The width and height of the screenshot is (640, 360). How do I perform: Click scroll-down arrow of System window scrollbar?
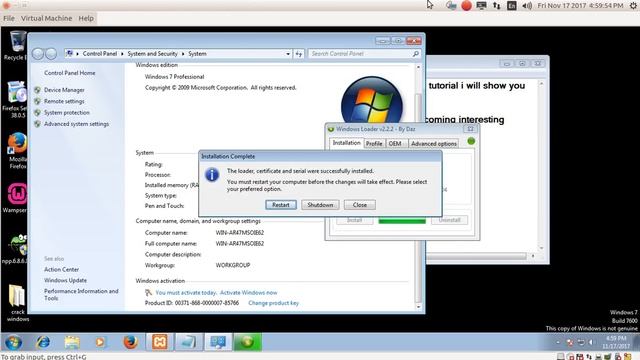(x=418, y=307)
